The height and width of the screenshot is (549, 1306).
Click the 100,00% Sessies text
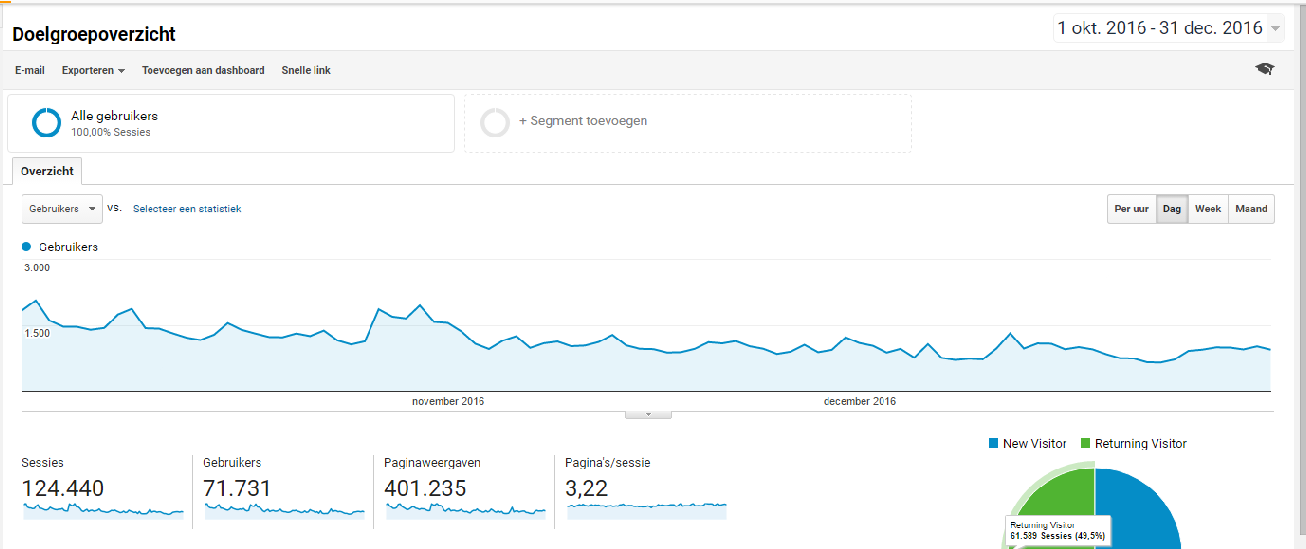tap(111, 132)
